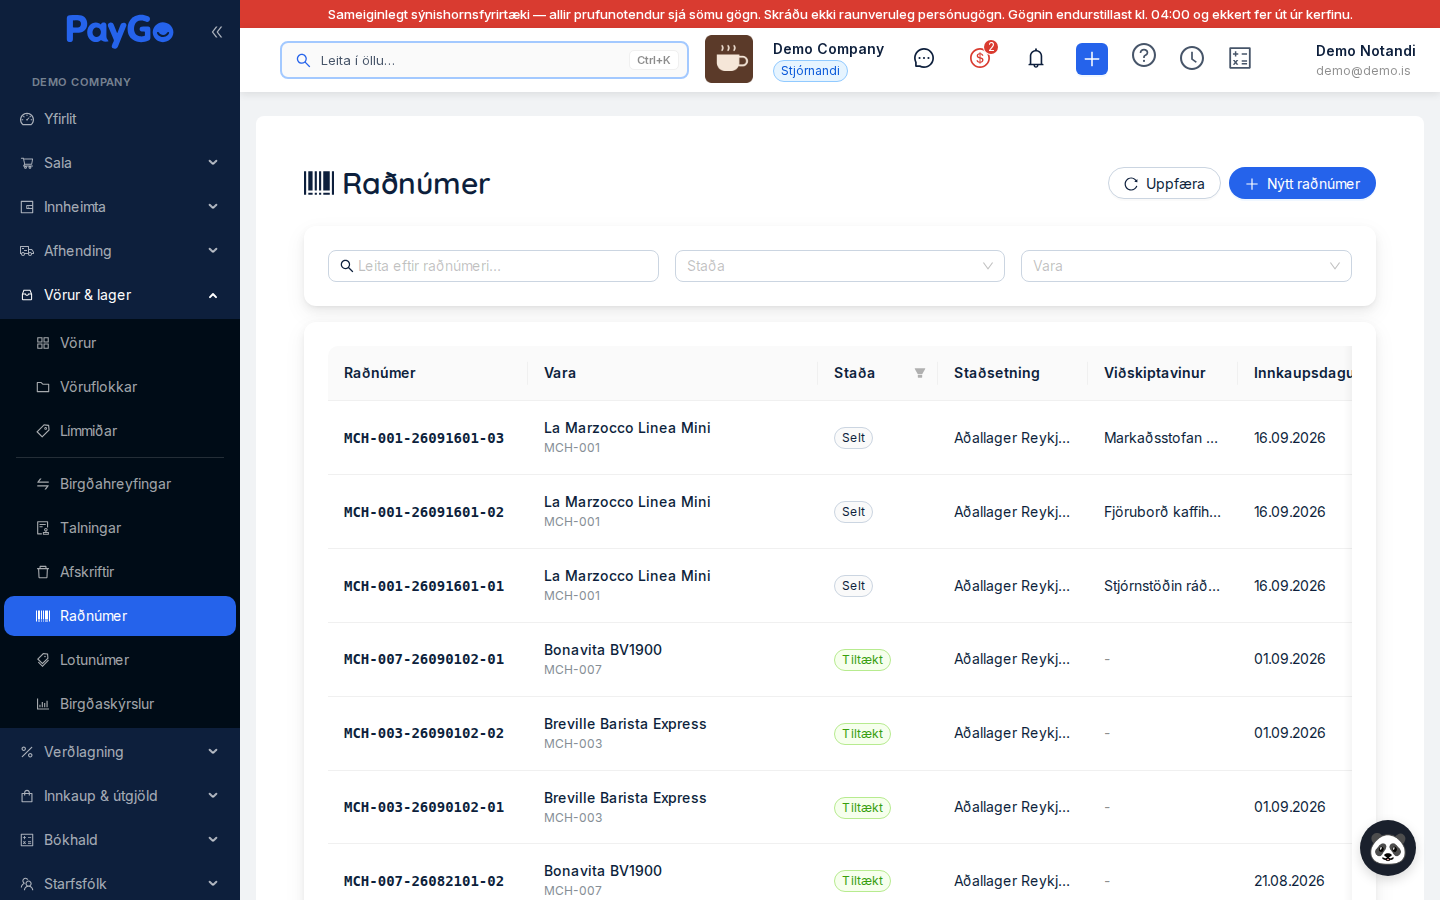The height and width of the screenshot is (900, 1440).
Task: Open the clock history icon
Action: (1192, 59)
